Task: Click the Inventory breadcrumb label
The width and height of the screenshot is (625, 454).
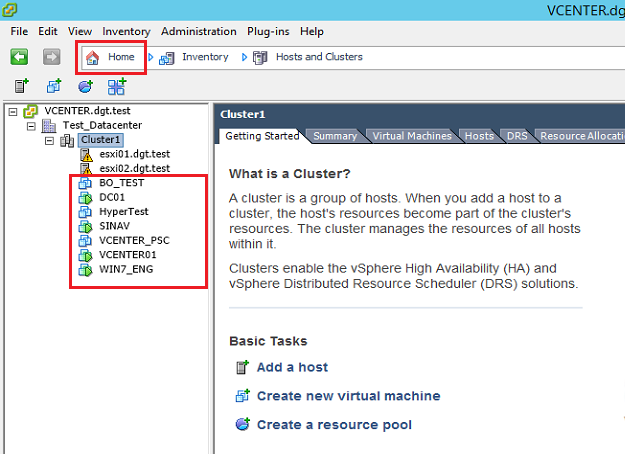Action: pyautogui.click(x=205, y=57)
